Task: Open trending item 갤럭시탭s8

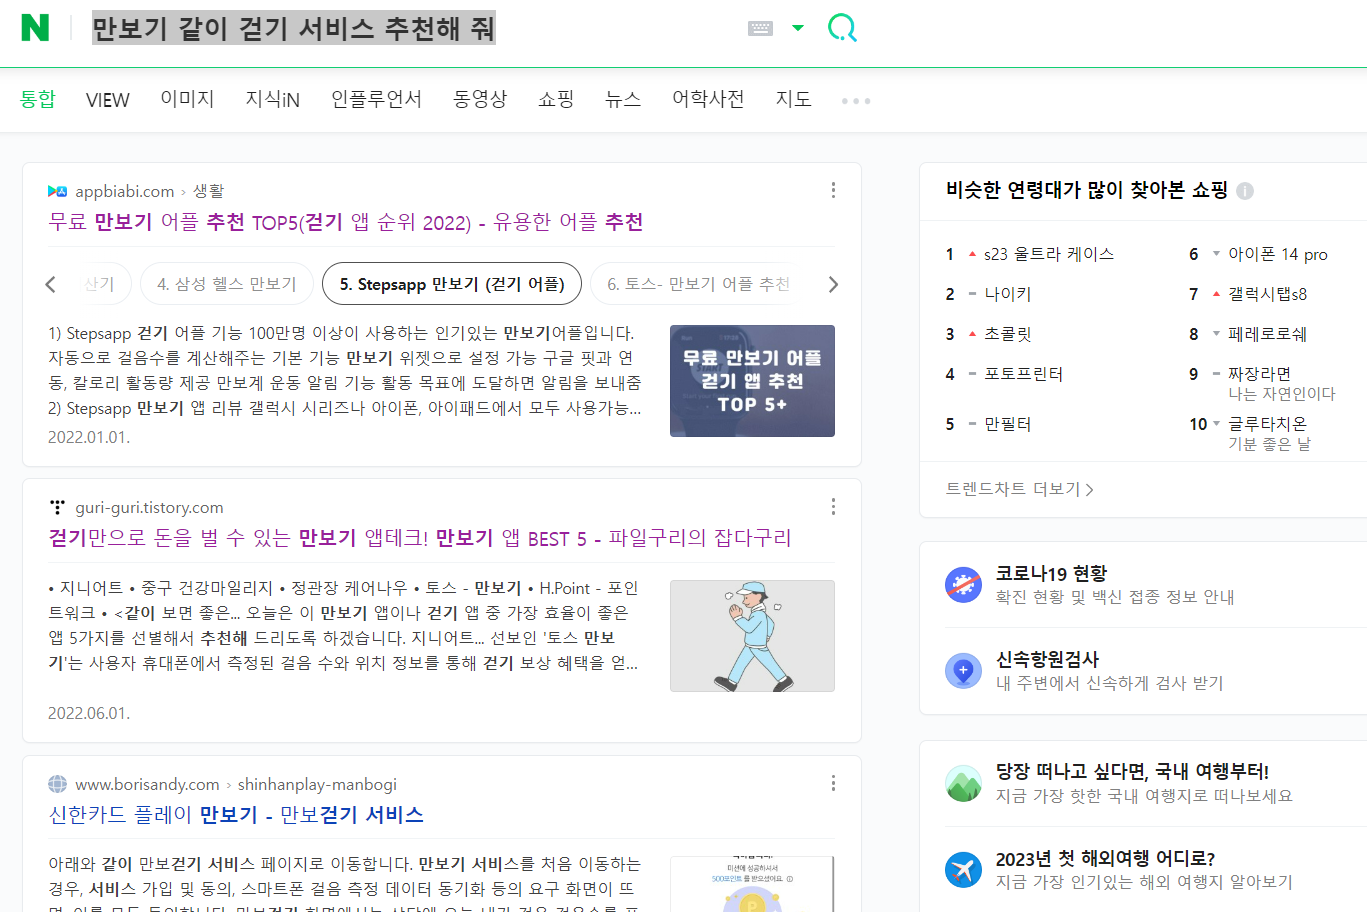Action: (x=1268, y=294)
